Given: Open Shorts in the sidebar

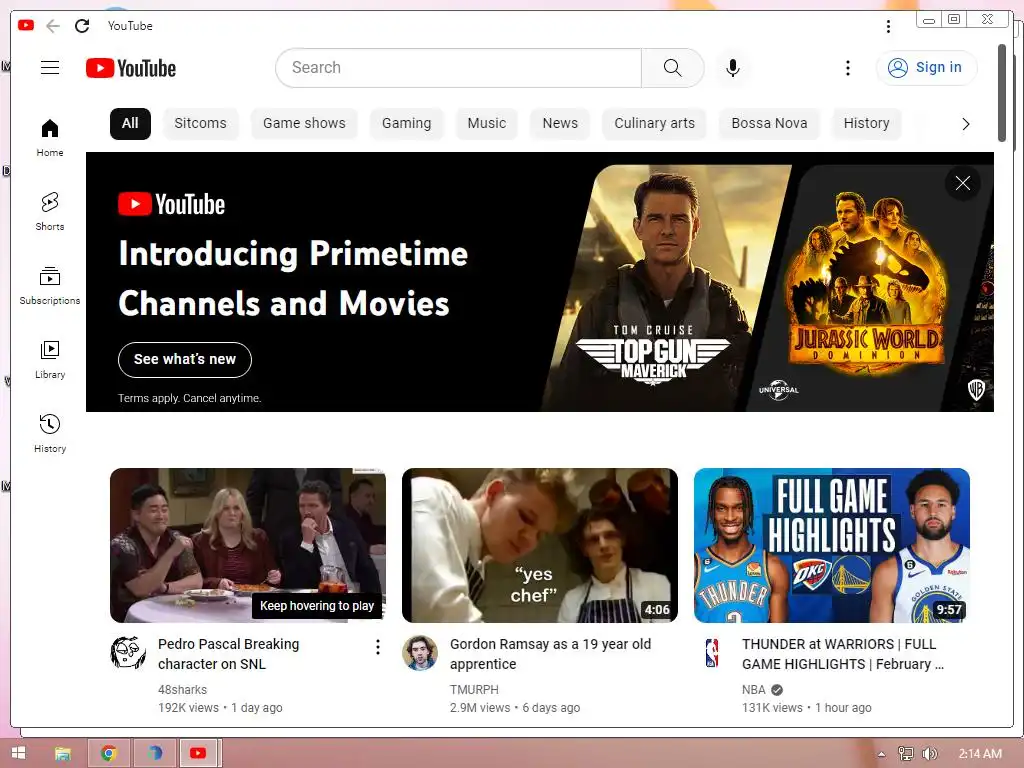Looking at the screenshot, I should pos(50,212).
